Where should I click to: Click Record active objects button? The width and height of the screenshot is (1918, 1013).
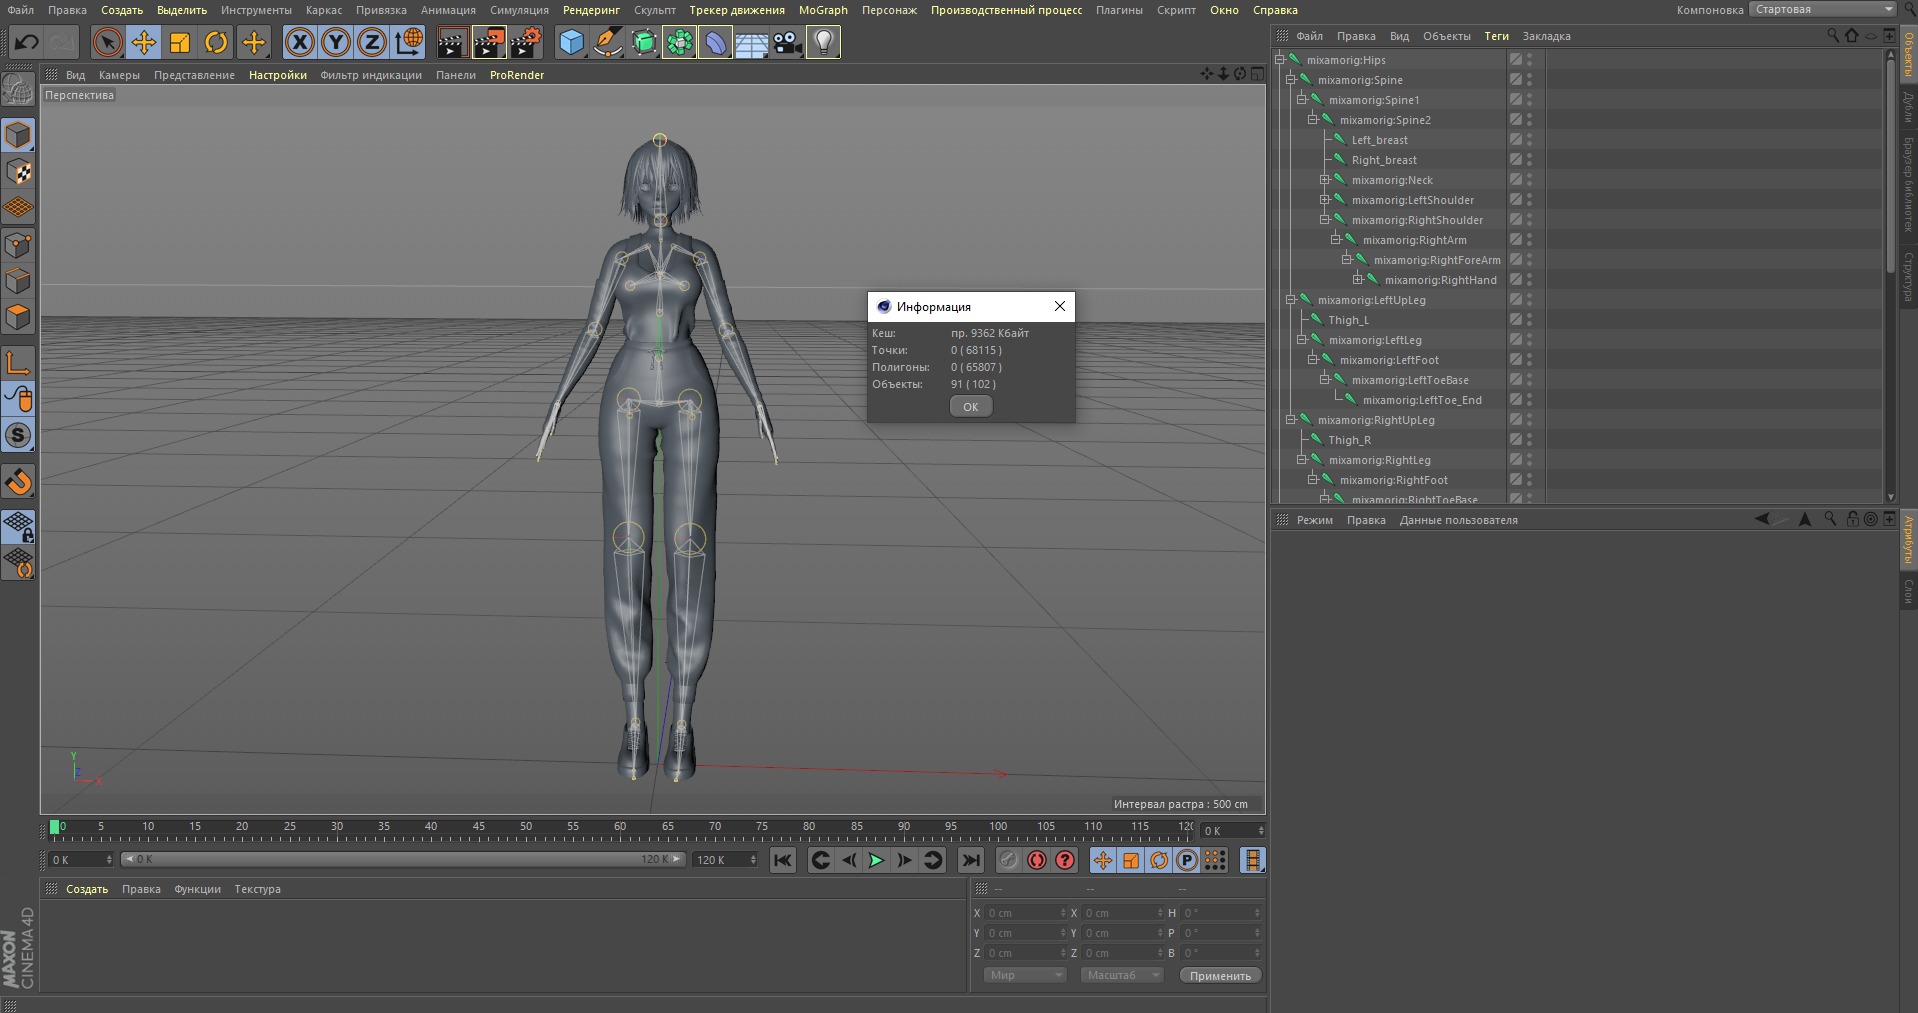[1009, 860]
